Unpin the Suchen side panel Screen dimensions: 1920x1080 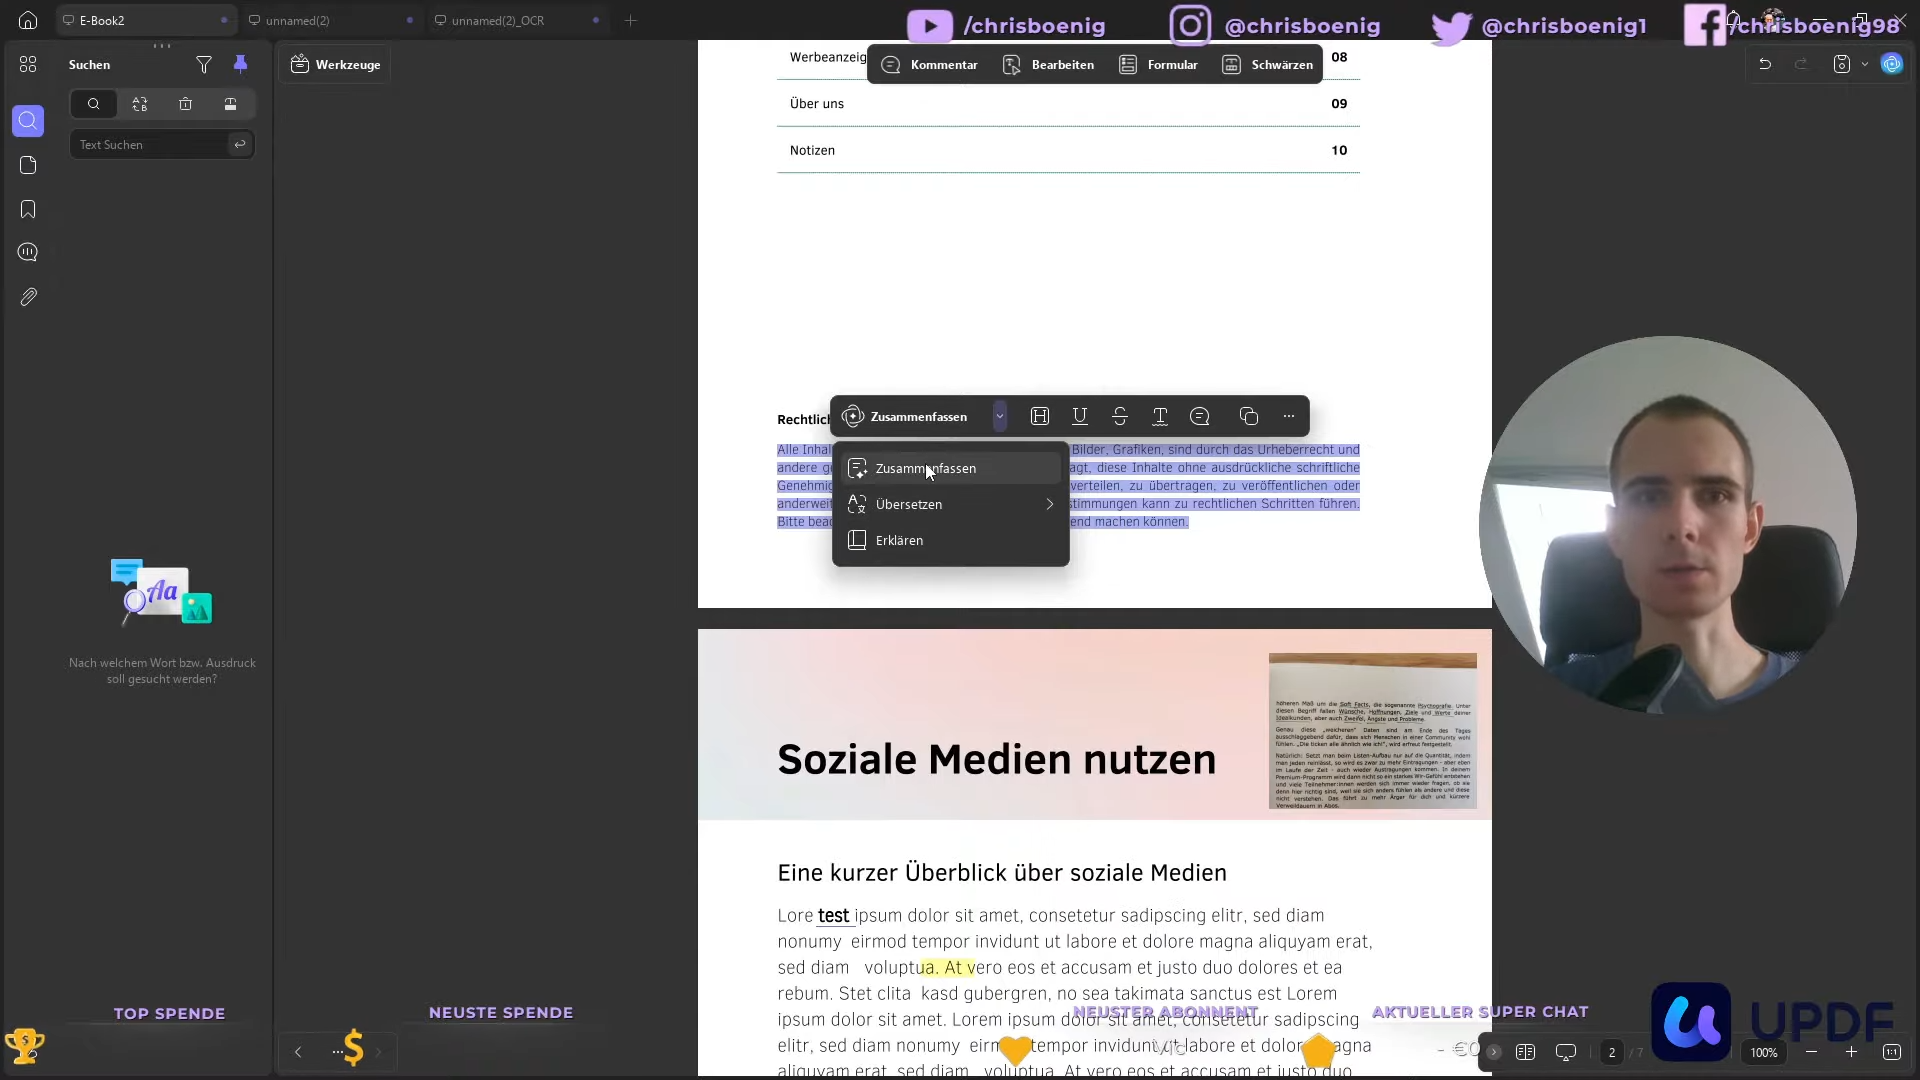pos(240,64)
